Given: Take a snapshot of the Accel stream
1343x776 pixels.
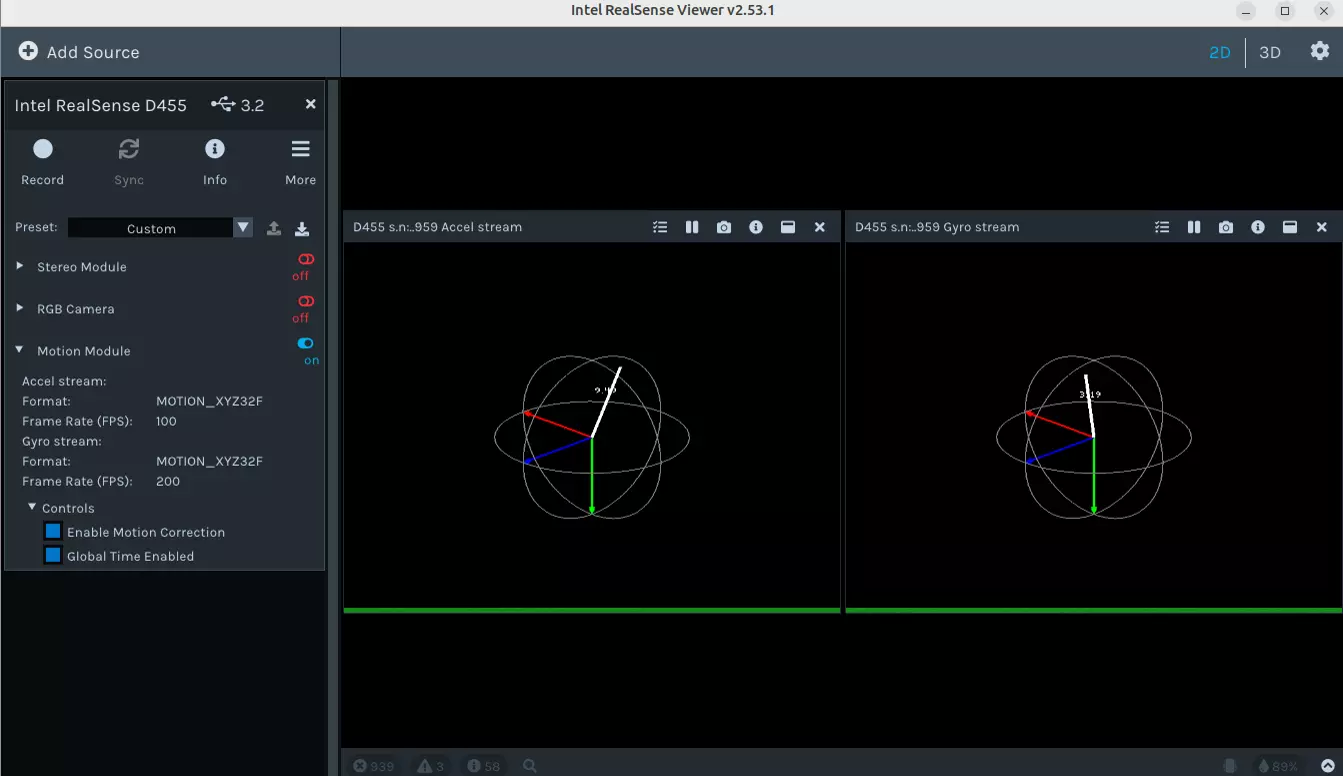Looking at the screenshot, I should point(724,227).
